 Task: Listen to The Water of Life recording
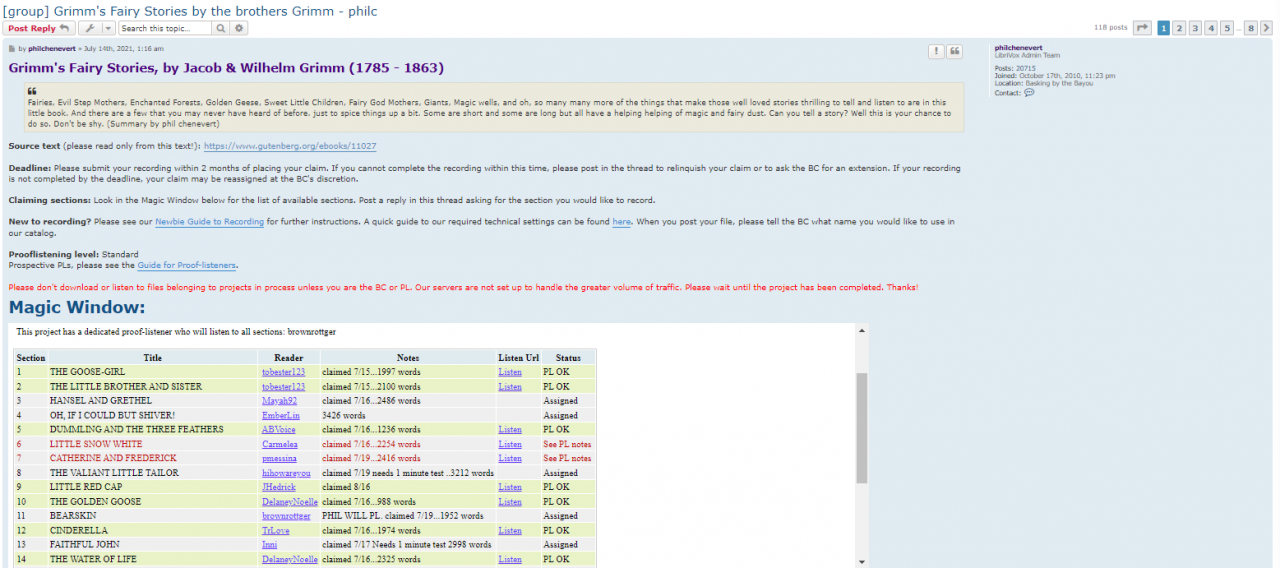tap(510, 559)
